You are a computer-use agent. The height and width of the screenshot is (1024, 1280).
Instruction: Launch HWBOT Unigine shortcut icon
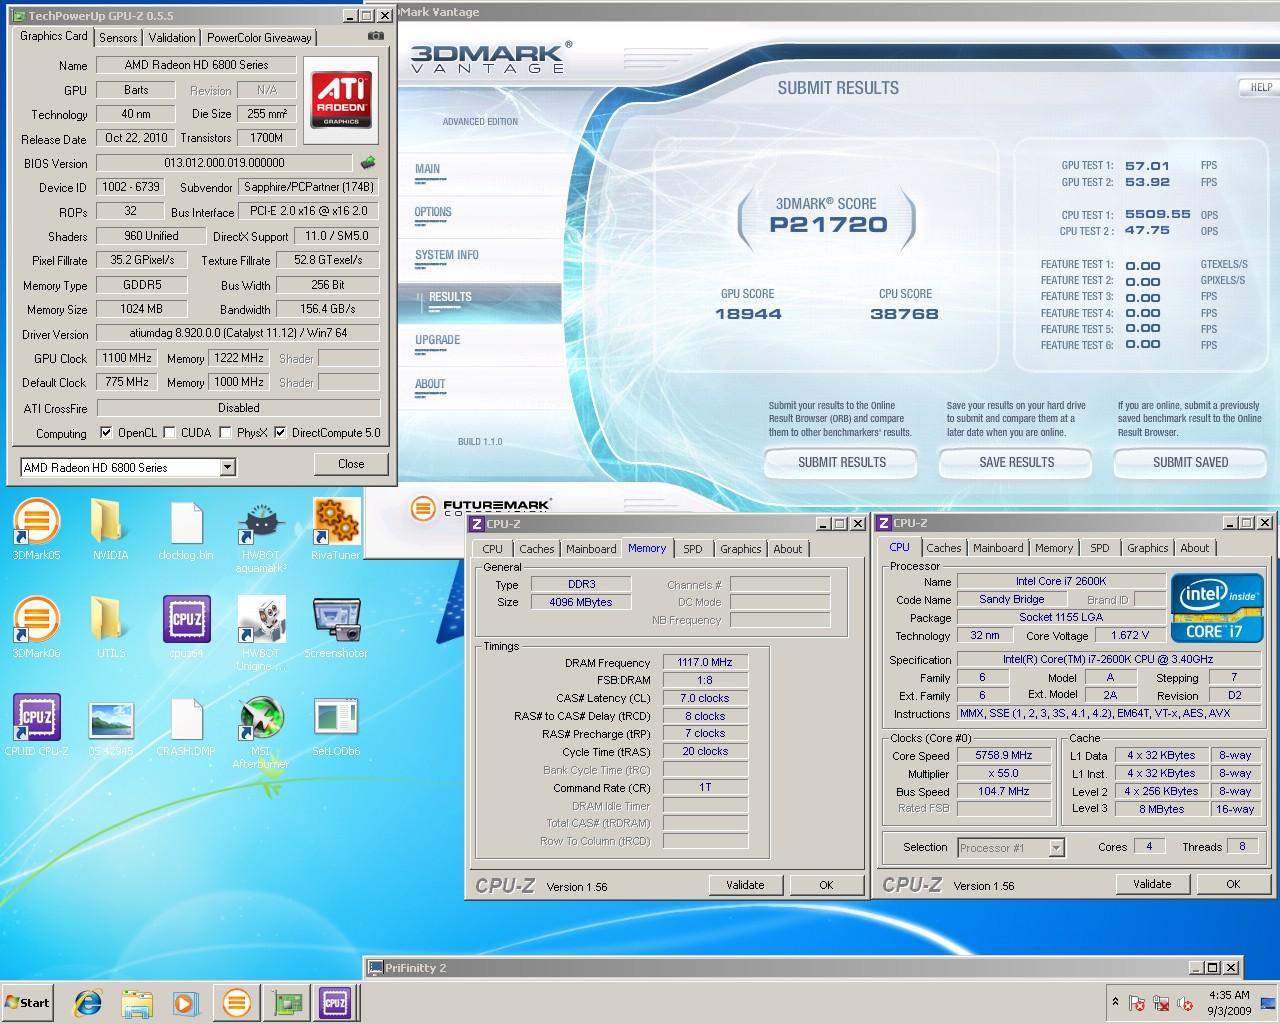(x=261, y=634)
